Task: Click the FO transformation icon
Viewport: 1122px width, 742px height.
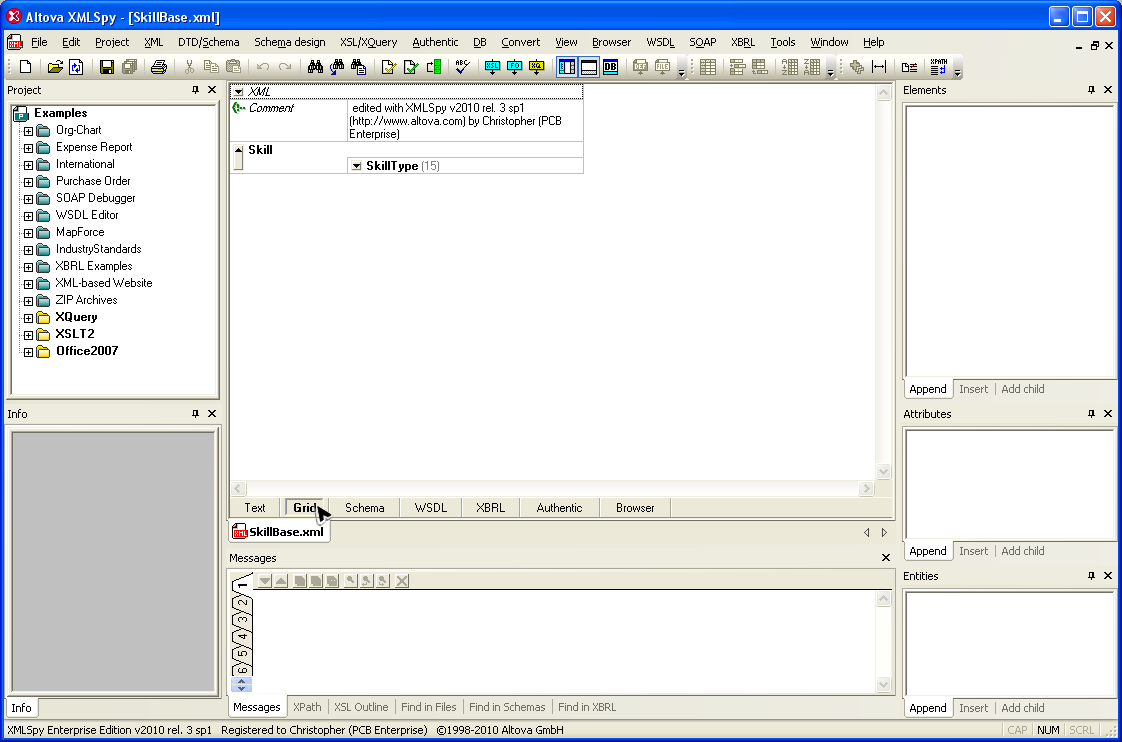Action: tap(514, 67)
